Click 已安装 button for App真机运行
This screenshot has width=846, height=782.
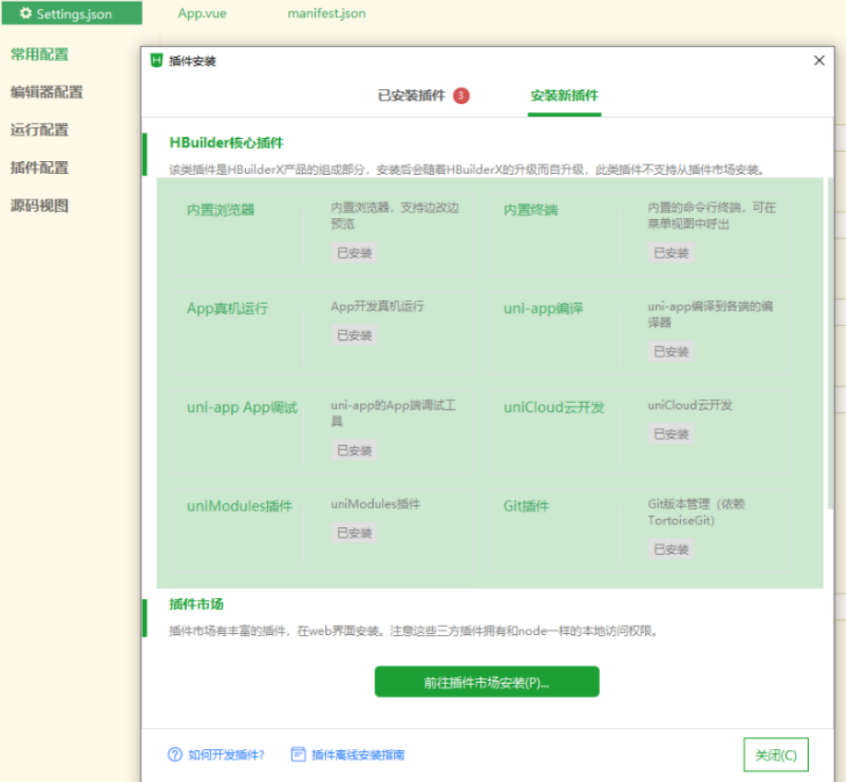pos(354,335)
